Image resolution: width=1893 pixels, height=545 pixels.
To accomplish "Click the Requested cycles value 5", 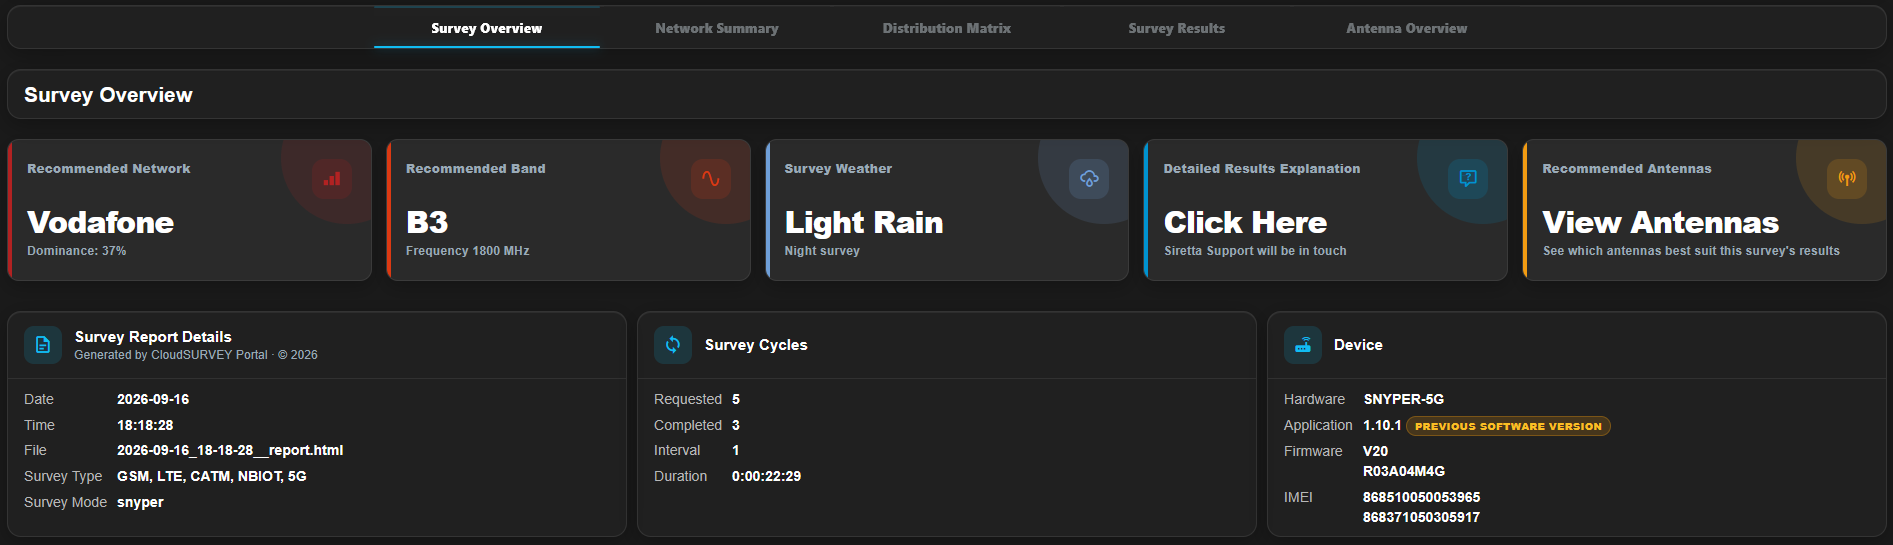I will click(736, 399).
